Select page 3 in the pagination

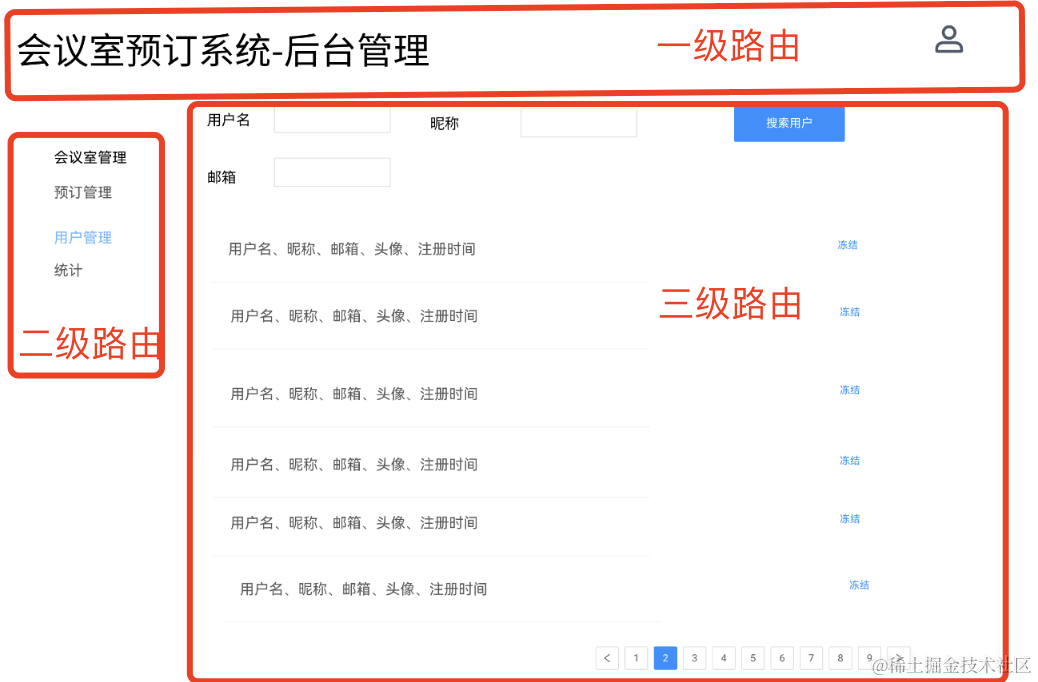tap(694, 658)
